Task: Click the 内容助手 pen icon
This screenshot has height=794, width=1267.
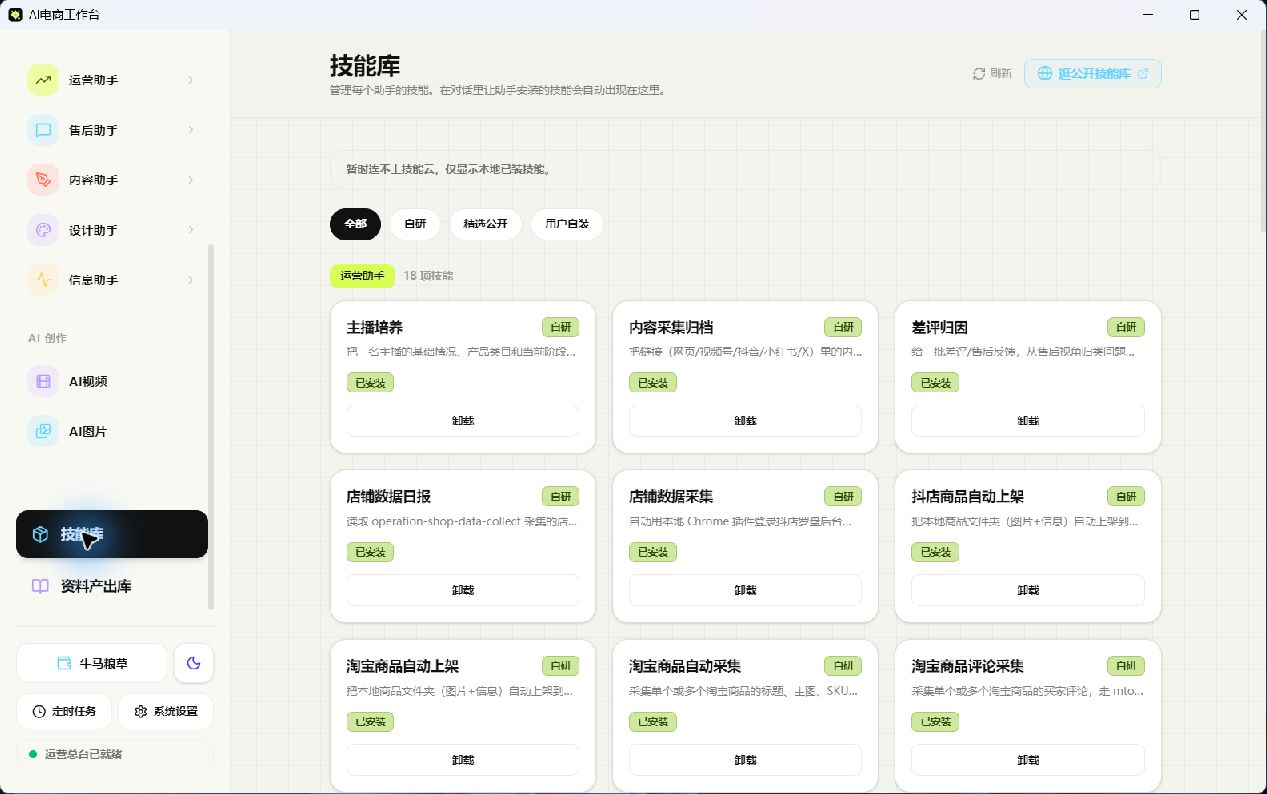Action: 43,180
